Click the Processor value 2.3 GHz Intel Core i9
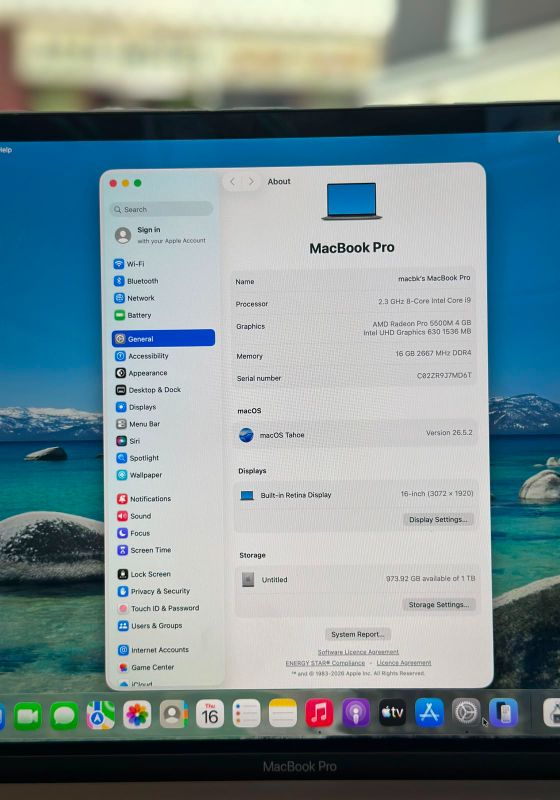Image resolution: width=560 pixels, height=800 pixels. (x=424, y=301)
